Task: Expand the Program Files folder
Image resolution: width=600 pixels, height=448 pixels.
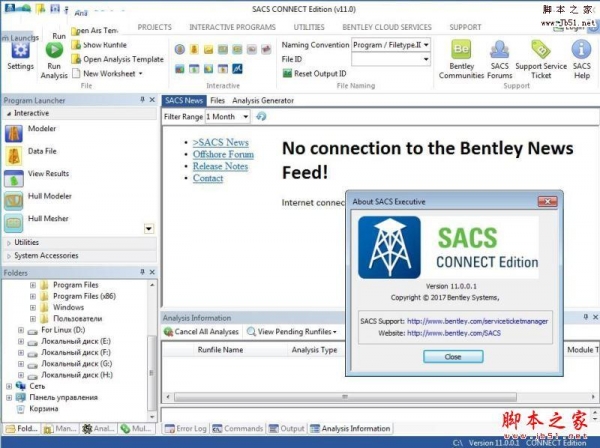Action: pyautogui.click(x=33, y=285)
